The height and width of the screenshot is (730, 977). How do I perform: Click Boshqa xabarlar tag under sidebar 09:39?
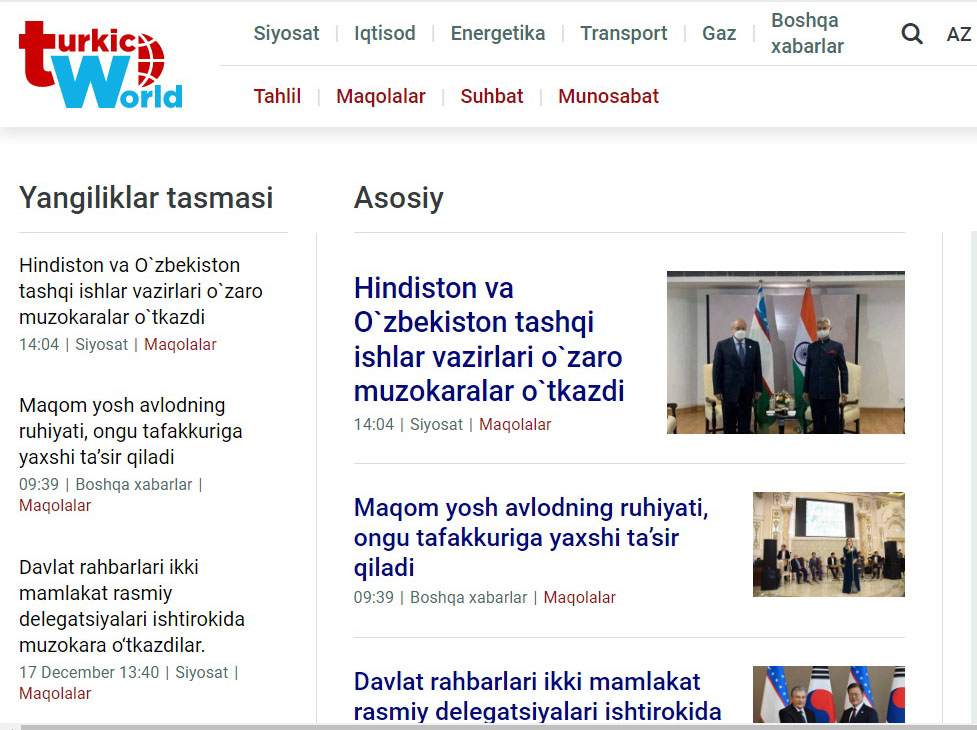(x=134, y=485)
